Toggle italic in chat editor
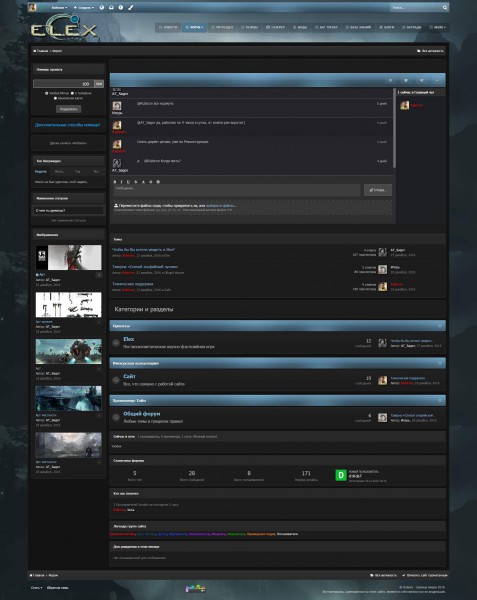 tap(122, 182)
